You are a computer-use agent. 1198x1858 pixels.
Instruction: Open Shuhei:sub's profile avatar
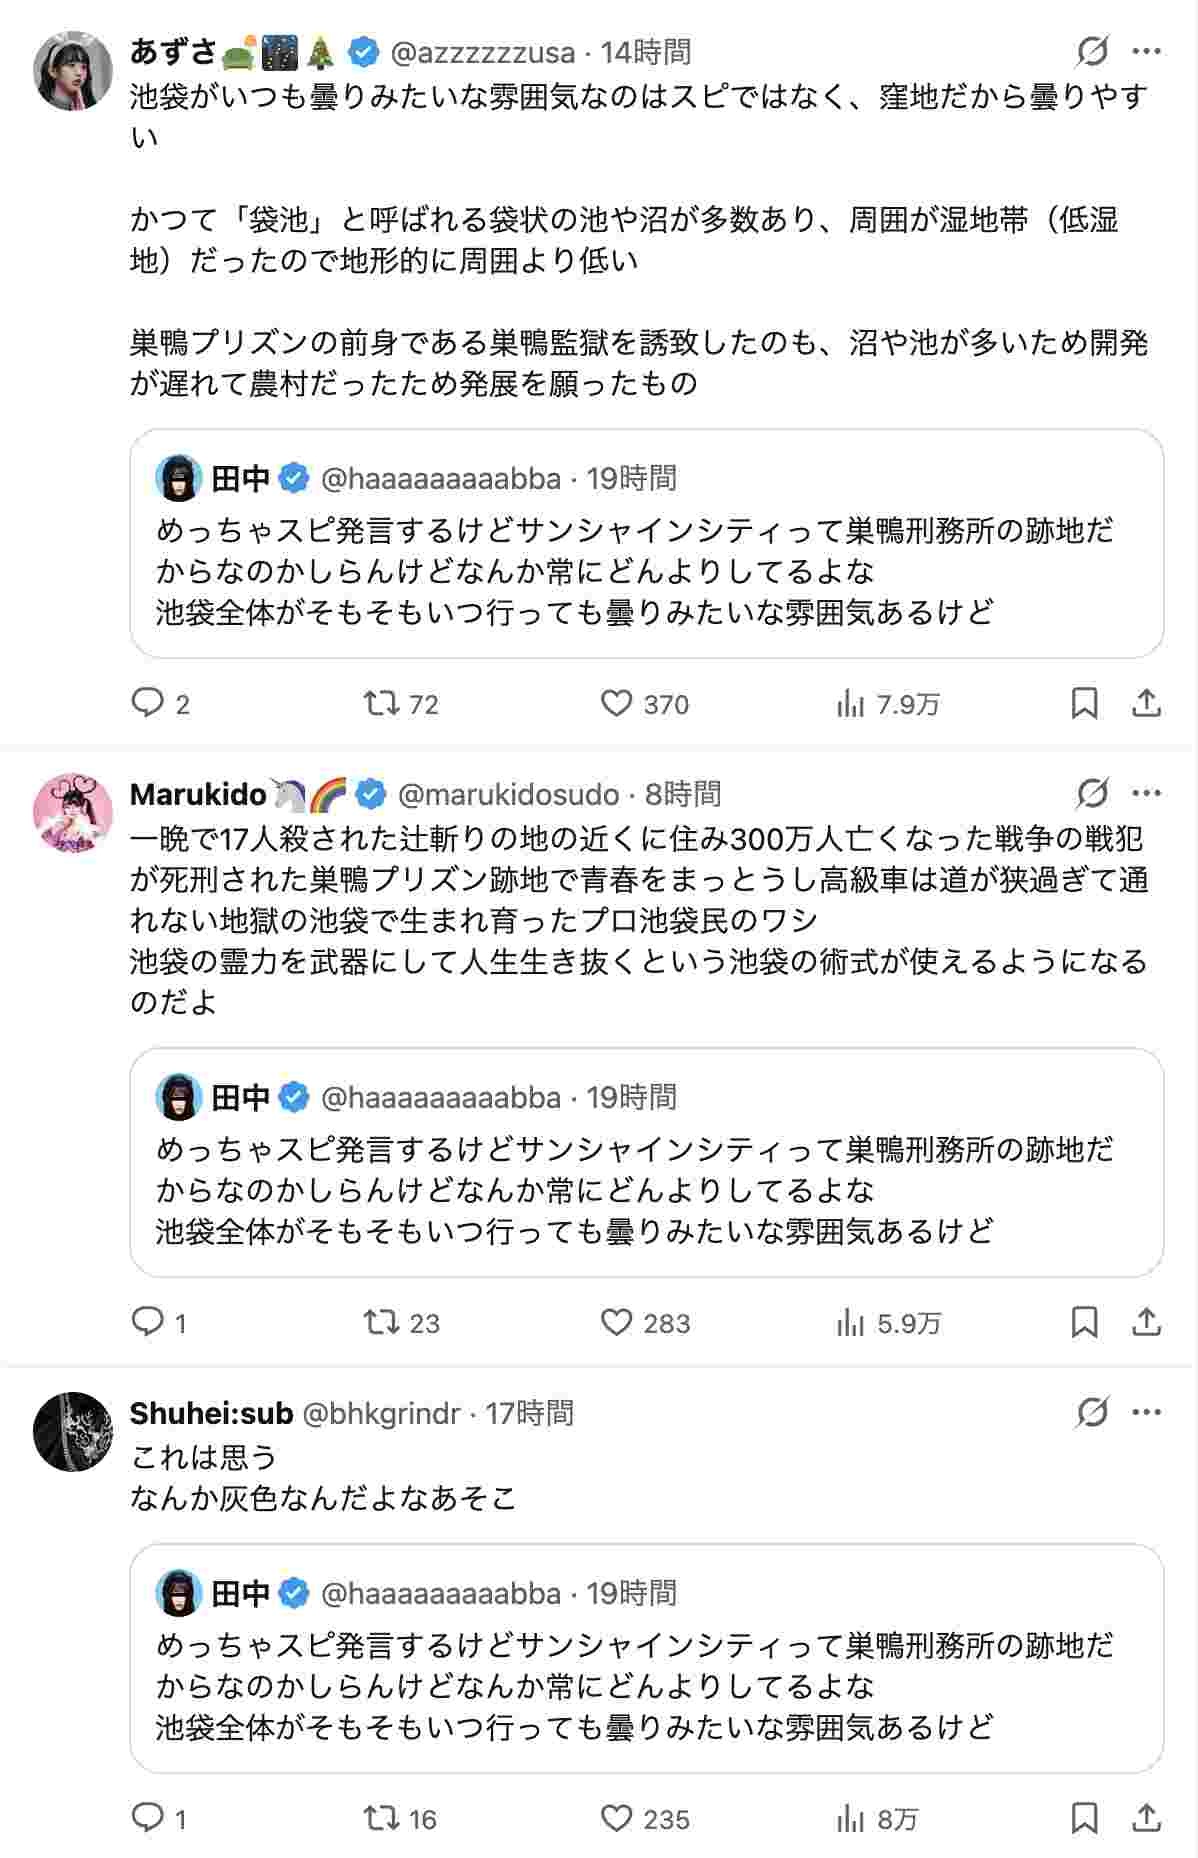pos(73,1431)
